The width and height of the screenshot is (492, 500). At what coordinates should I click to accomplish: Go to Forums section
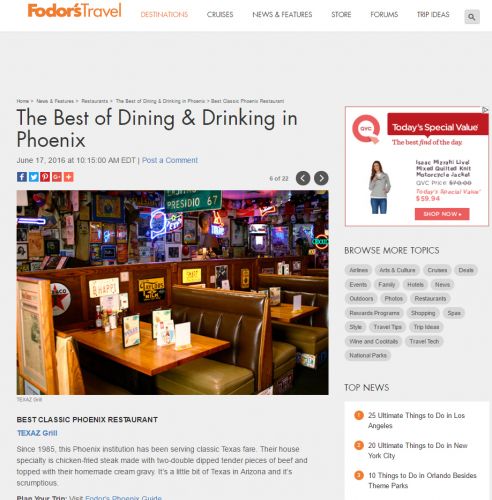coord(384,15)
